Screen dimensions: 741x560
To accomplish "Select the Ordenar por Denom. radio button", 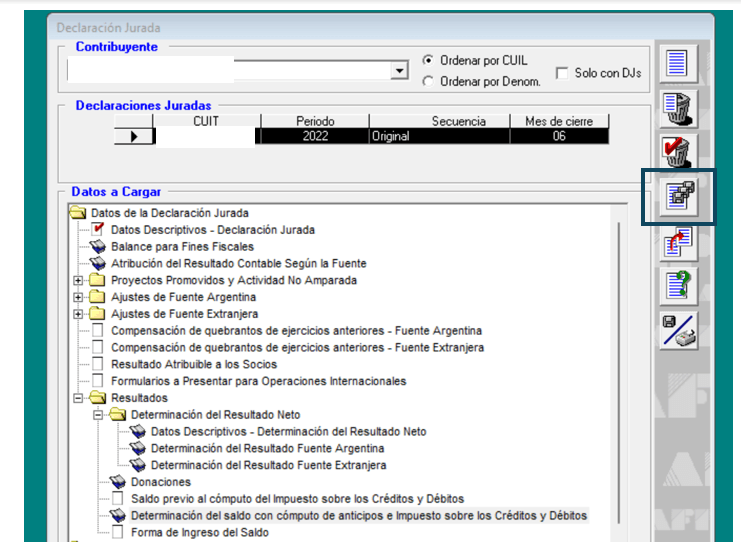I will tap(428, 82).
